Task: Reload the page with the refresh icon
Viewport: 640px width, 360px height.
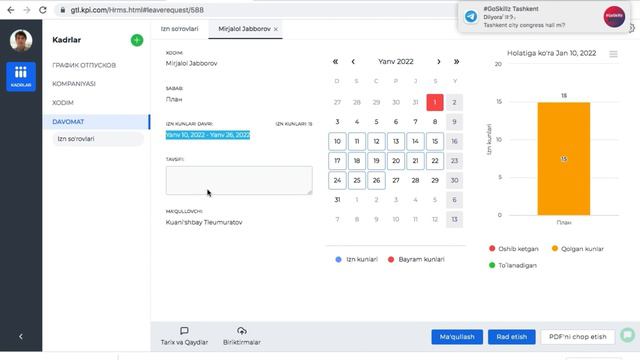Action: 43,10
